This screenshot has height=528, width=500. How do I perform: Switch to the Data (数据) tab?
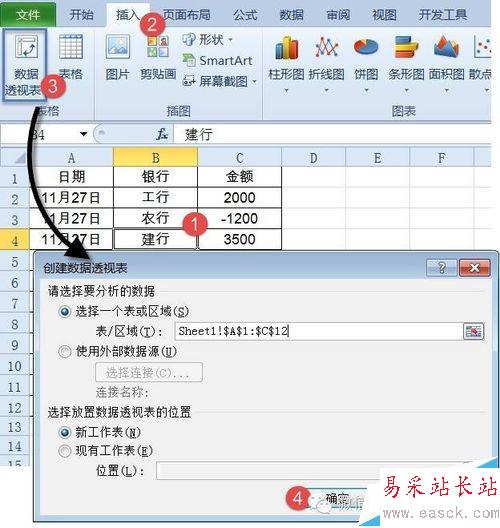[292, 15]
